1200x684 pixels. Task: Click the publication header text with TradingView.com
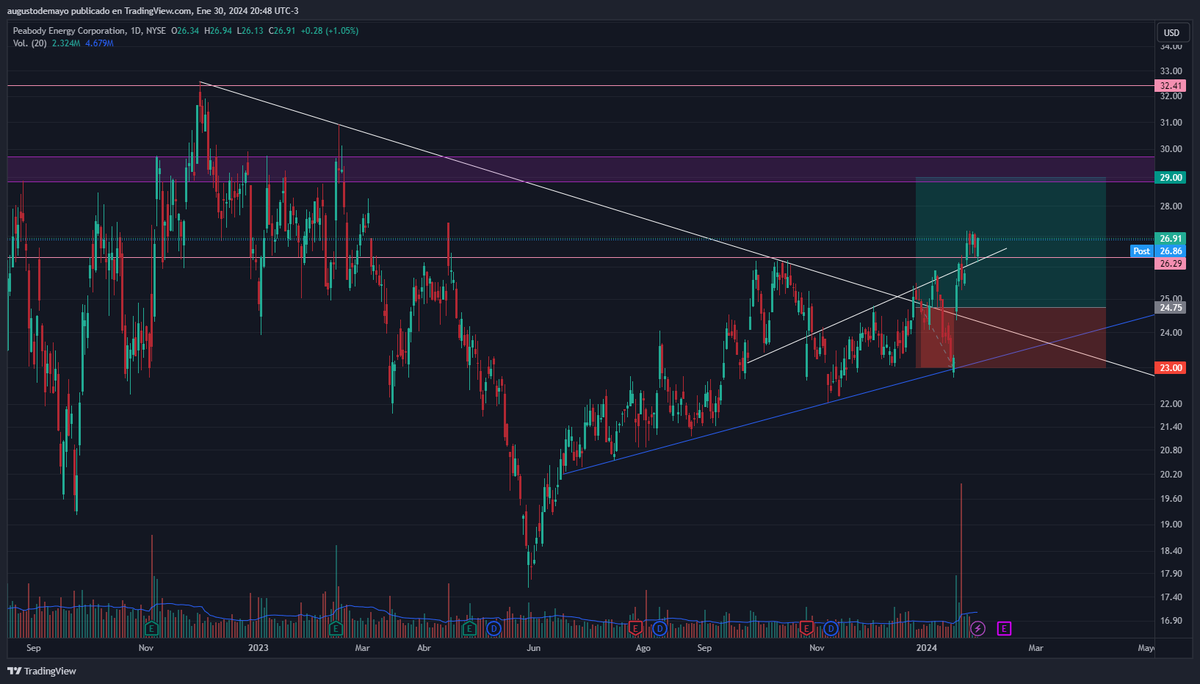pos(155,10)
